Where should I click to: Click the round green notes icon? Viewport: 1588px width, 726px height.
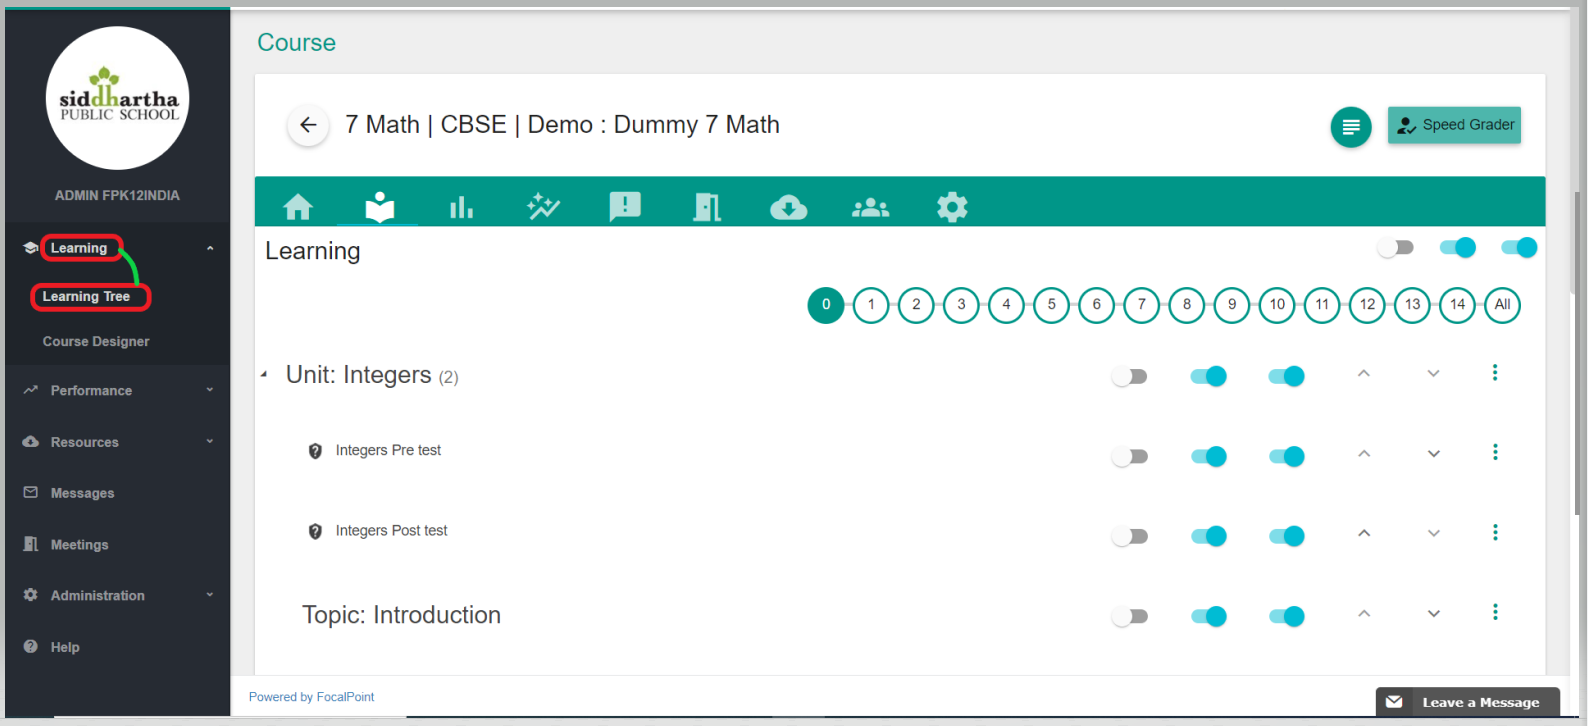point(1350,127)
